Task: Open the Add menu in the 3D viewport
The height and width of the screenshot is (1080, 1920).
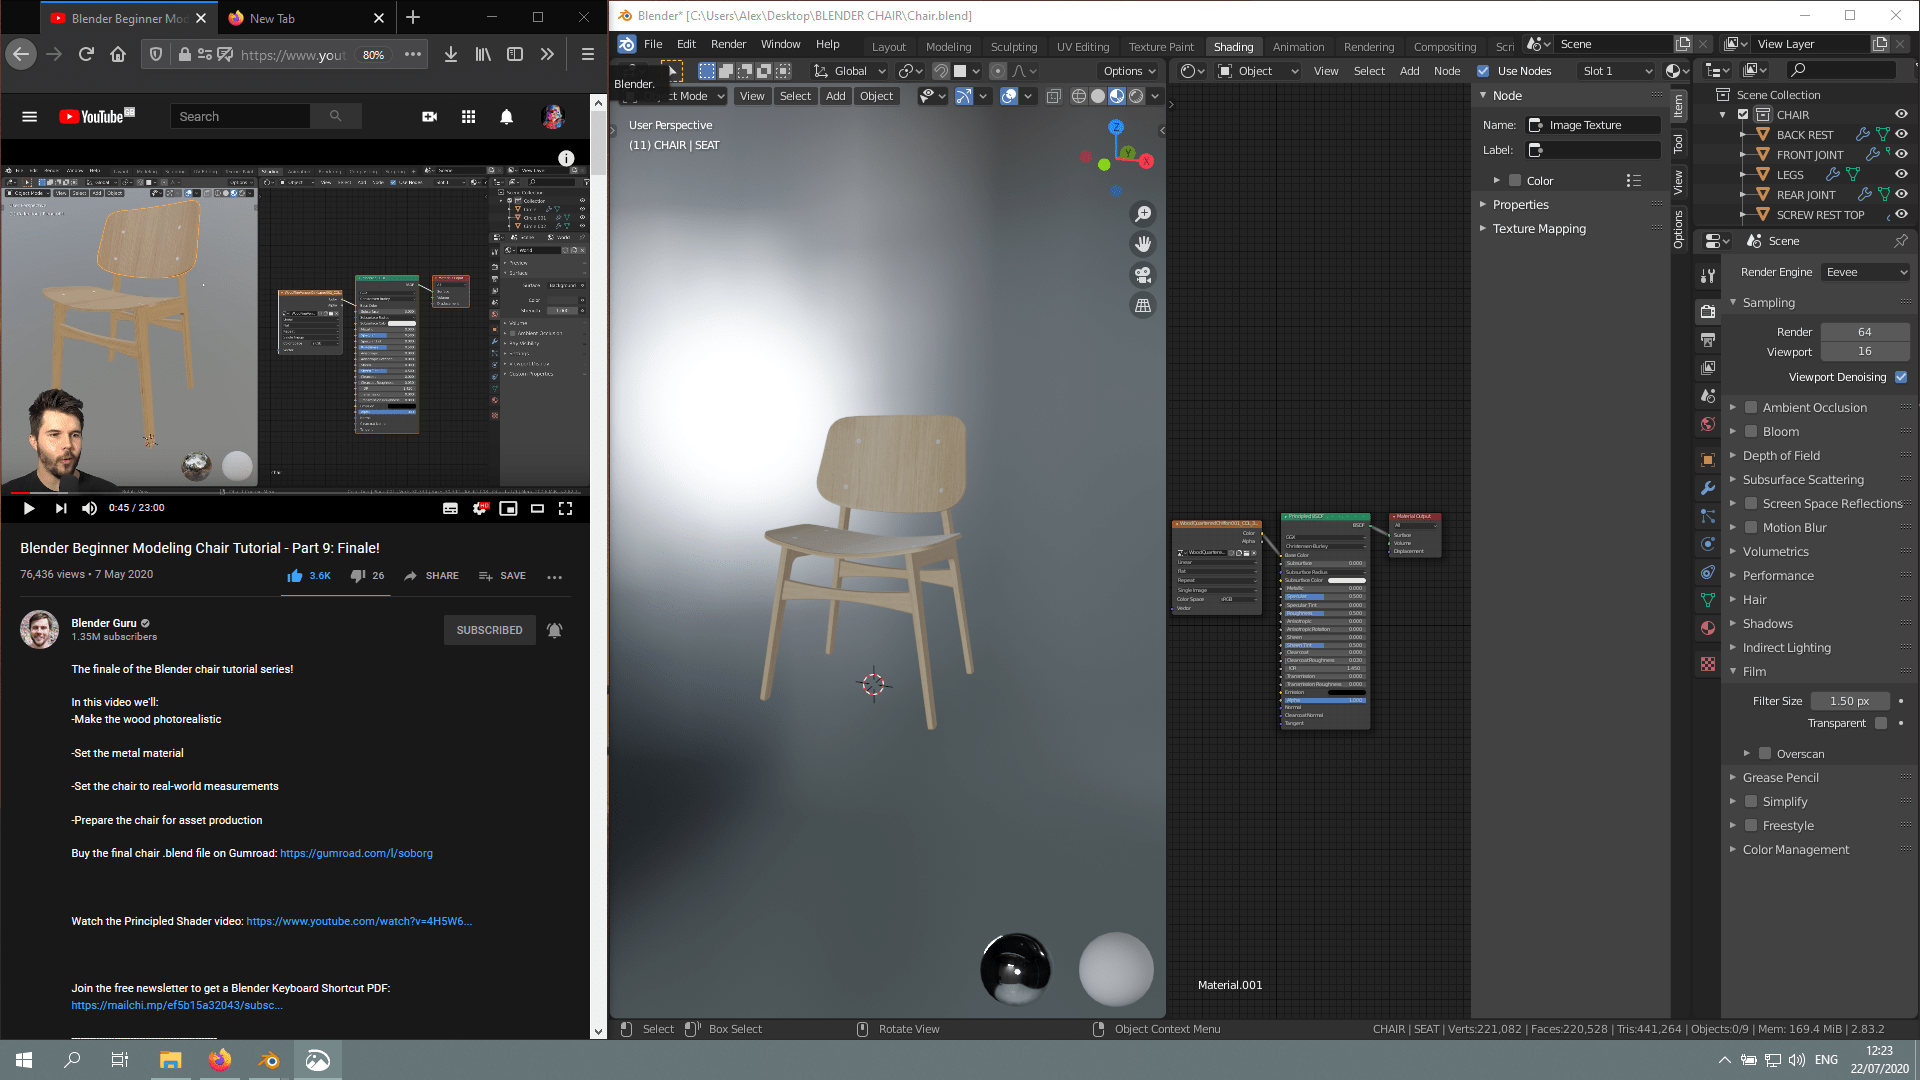Action: tap(835, 96)
